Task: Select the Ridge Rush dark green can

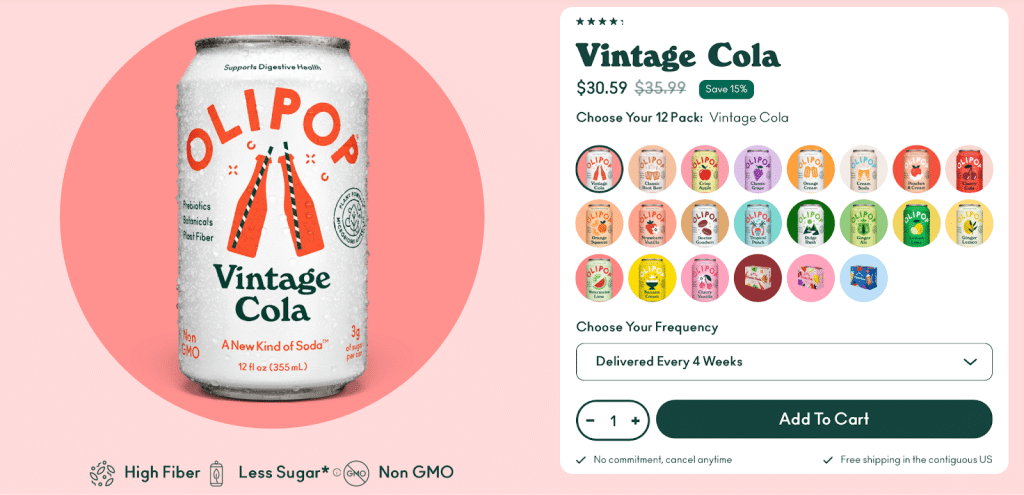Action: (811, 224)
